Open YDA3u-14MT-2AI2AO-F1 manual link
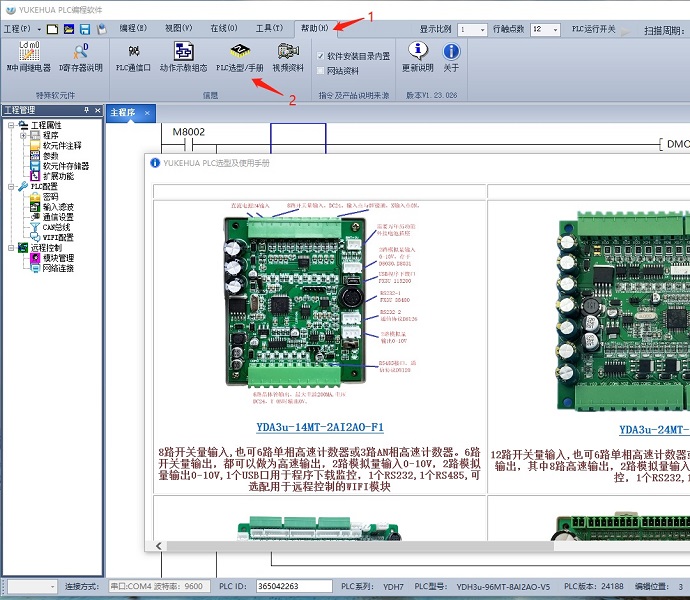This screenshot has height=600, width=690. [x=320, y=427]
